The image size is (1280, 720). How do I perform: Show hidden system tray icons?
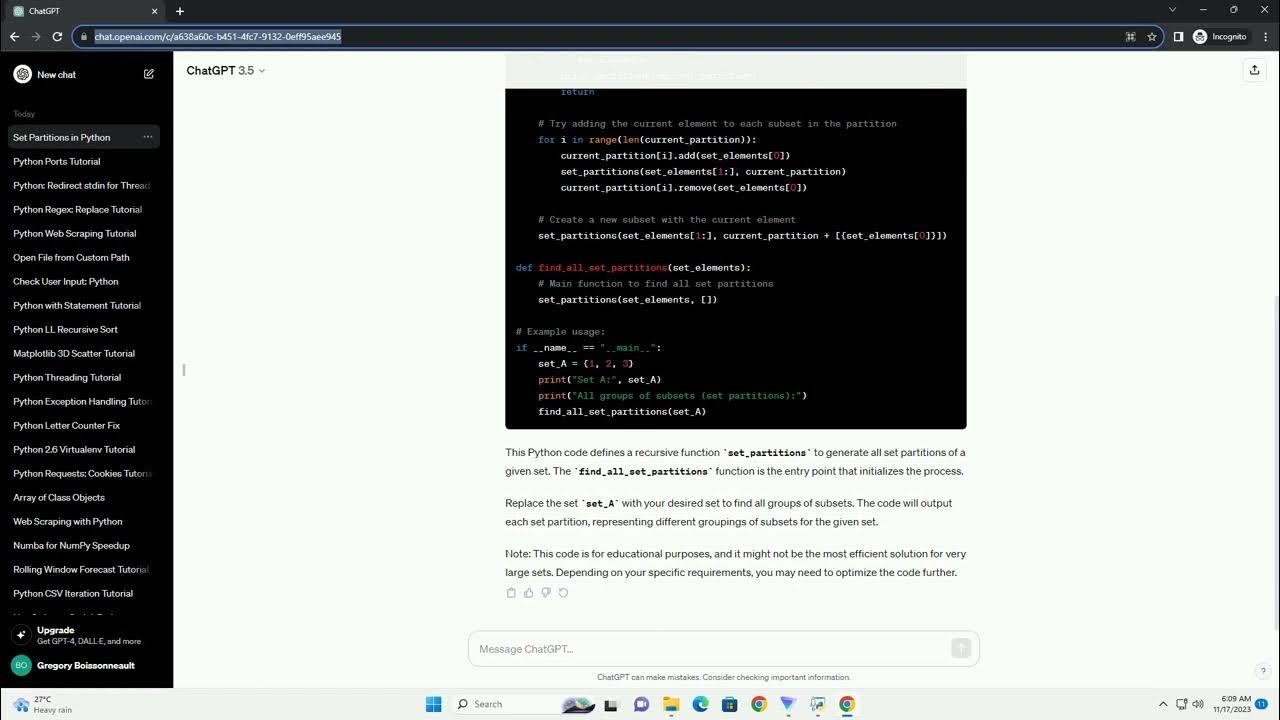(1162, 704)
